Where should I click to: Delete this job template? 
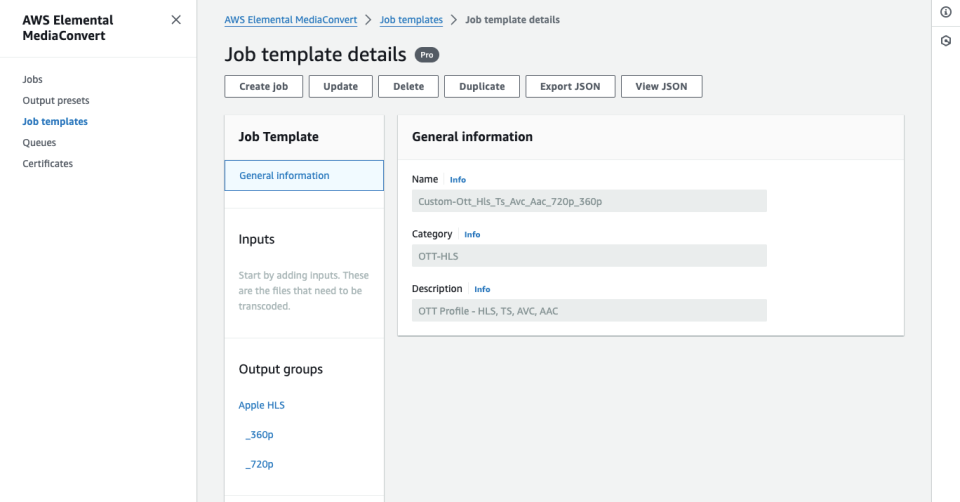coord(408,87)
